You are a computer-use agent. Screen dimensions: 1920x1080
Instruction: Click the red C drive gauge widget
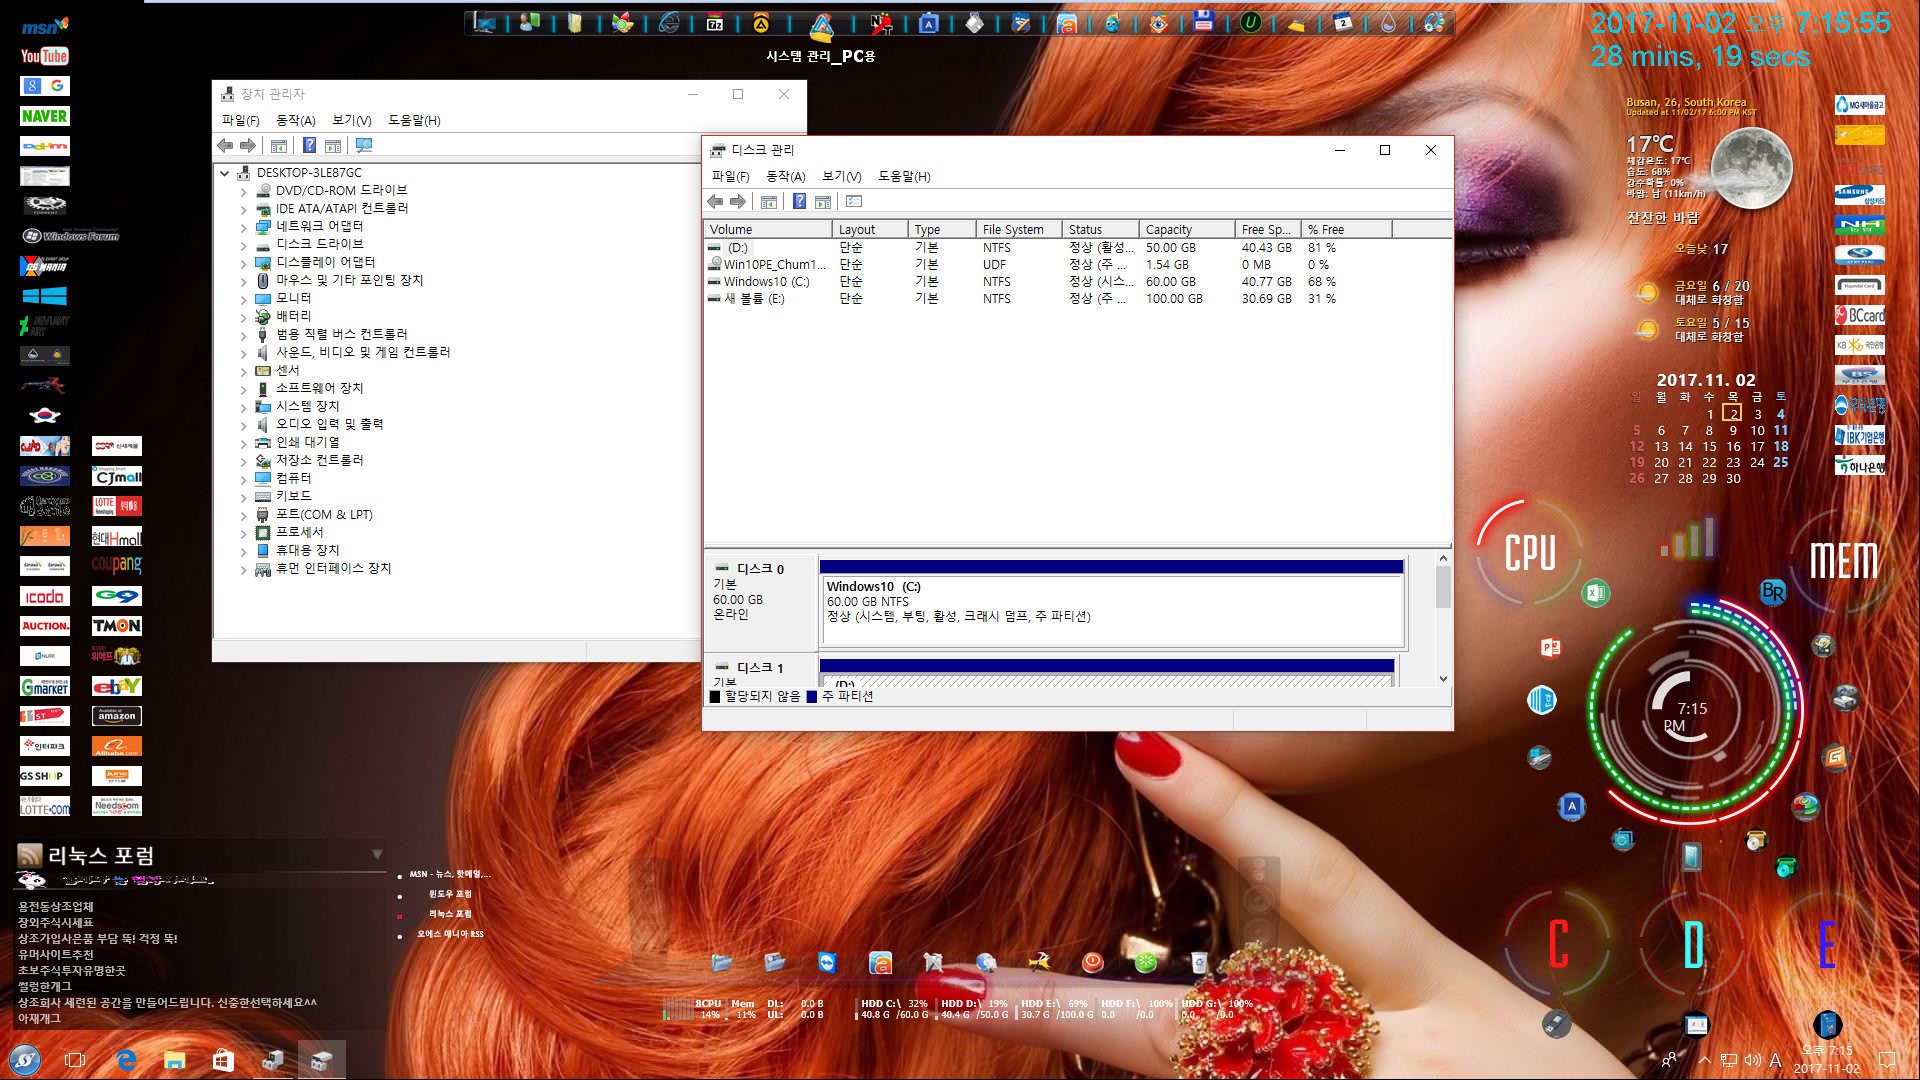tap(1558, 944)
